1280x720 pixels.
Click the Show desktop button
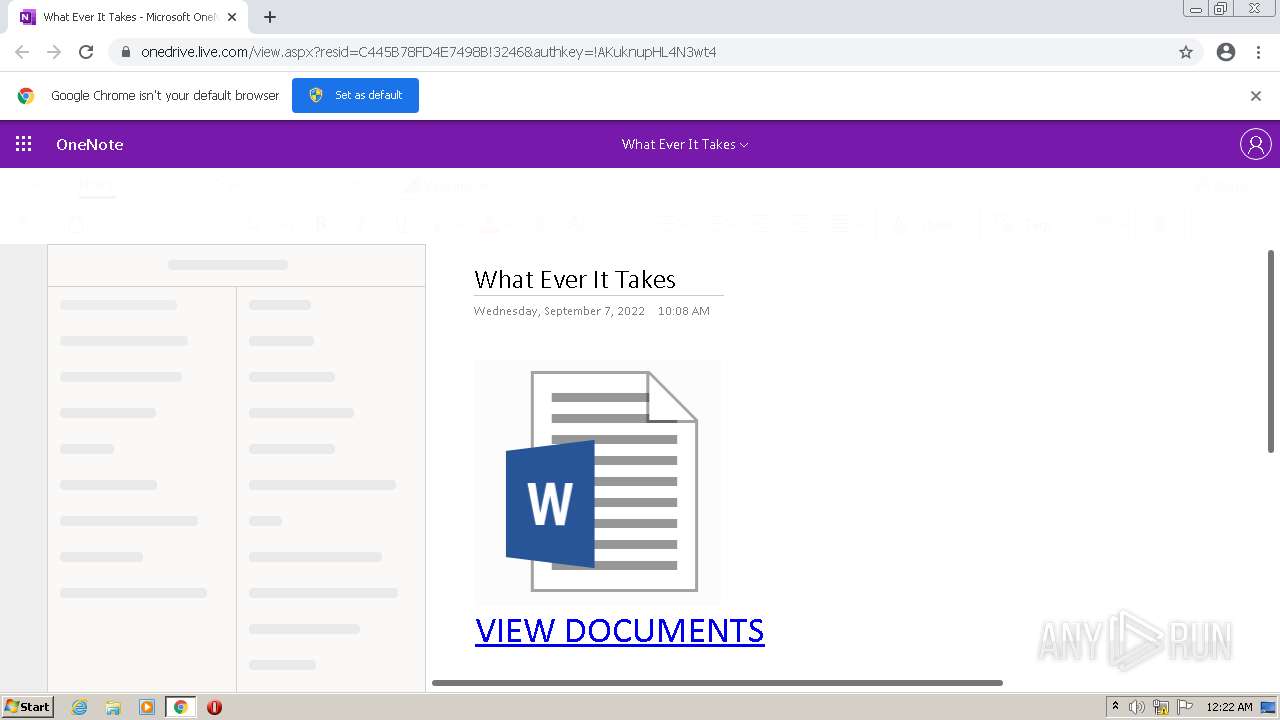pos(1269,707)
